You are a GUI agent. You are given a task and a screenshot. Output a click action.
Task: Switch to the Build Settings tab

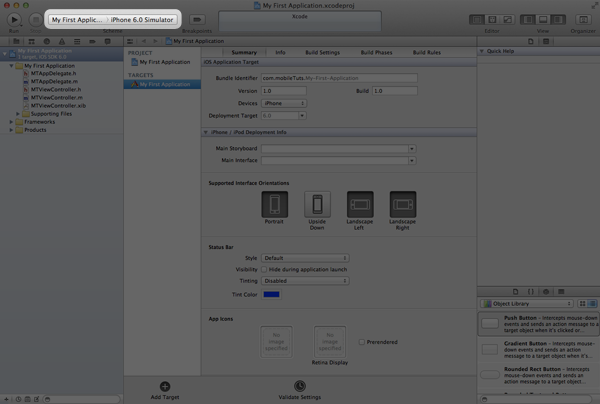pos(323,52)
